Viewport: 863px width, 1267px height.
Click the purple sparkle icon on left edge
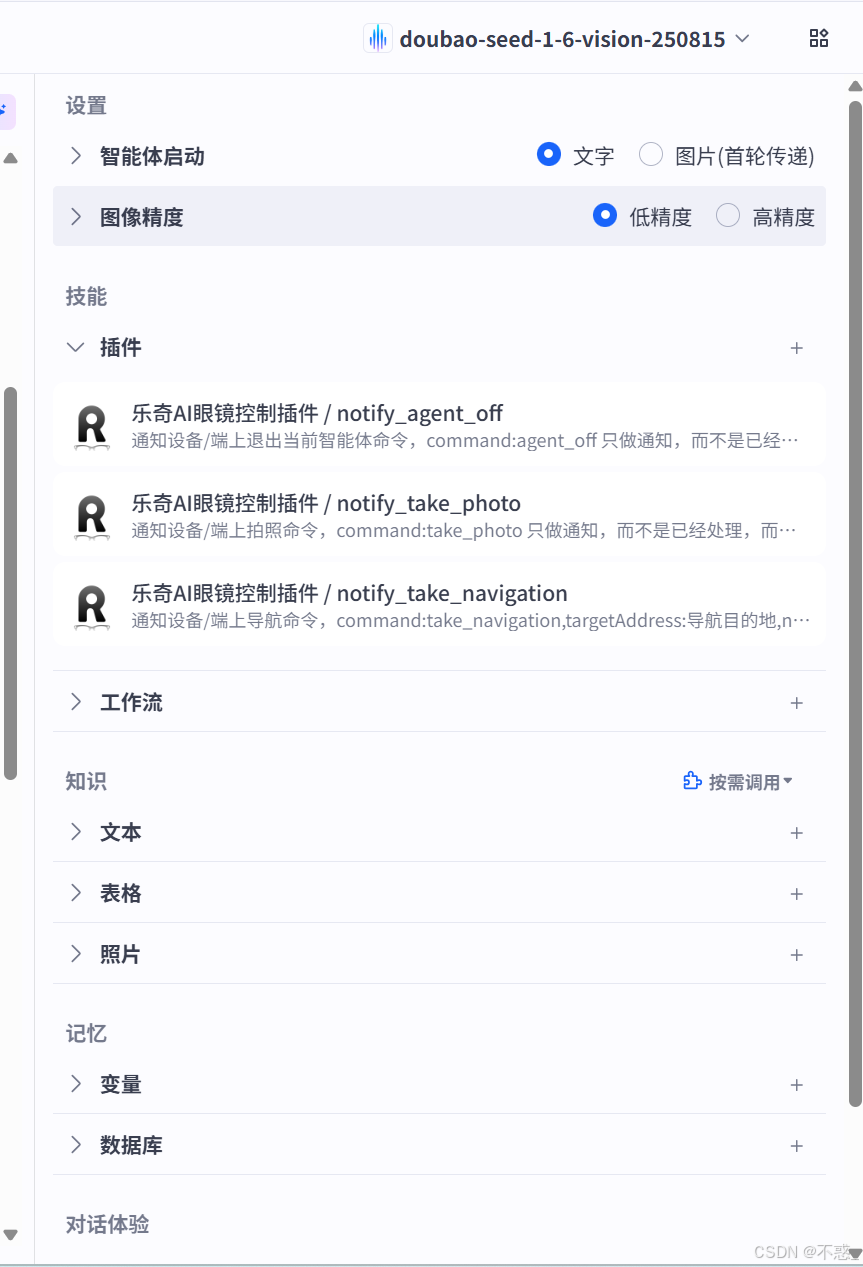coord(6,111)
